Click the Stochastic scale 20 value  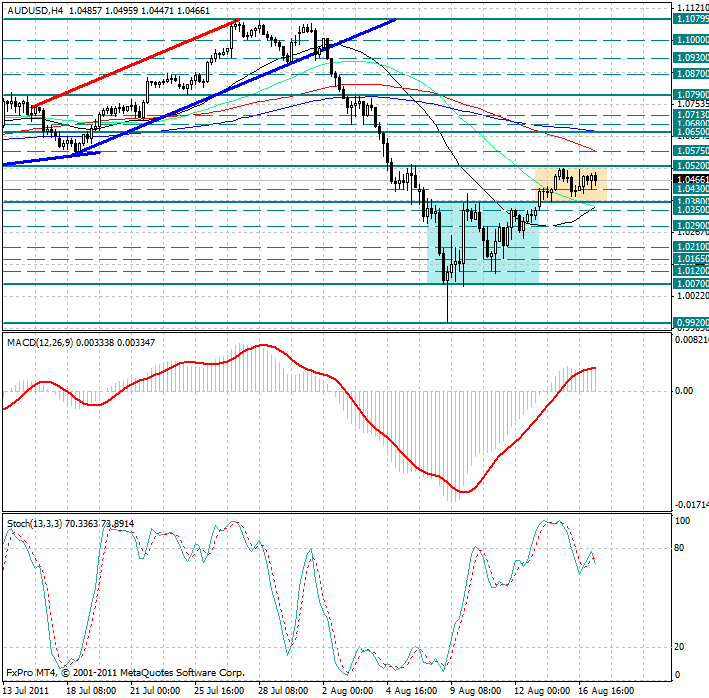click(679, 647)
